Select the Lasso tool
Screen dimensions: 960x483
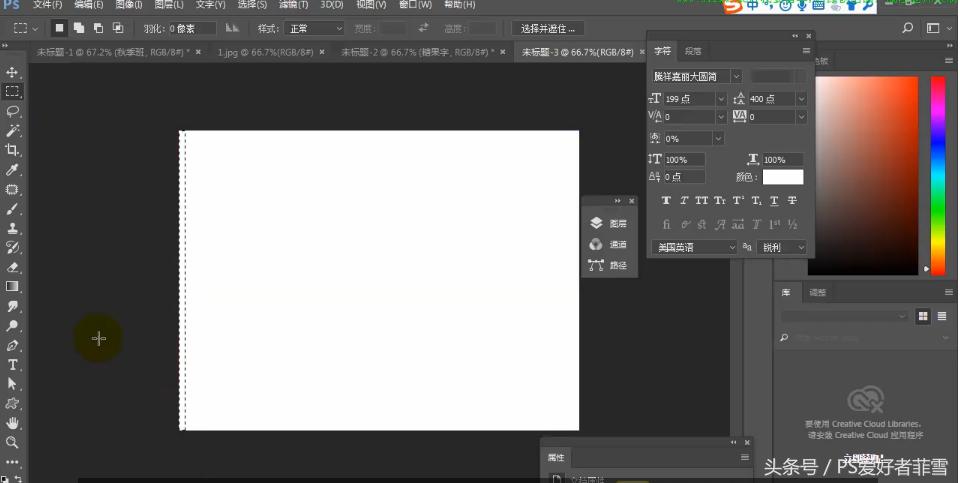pos(12,111)
